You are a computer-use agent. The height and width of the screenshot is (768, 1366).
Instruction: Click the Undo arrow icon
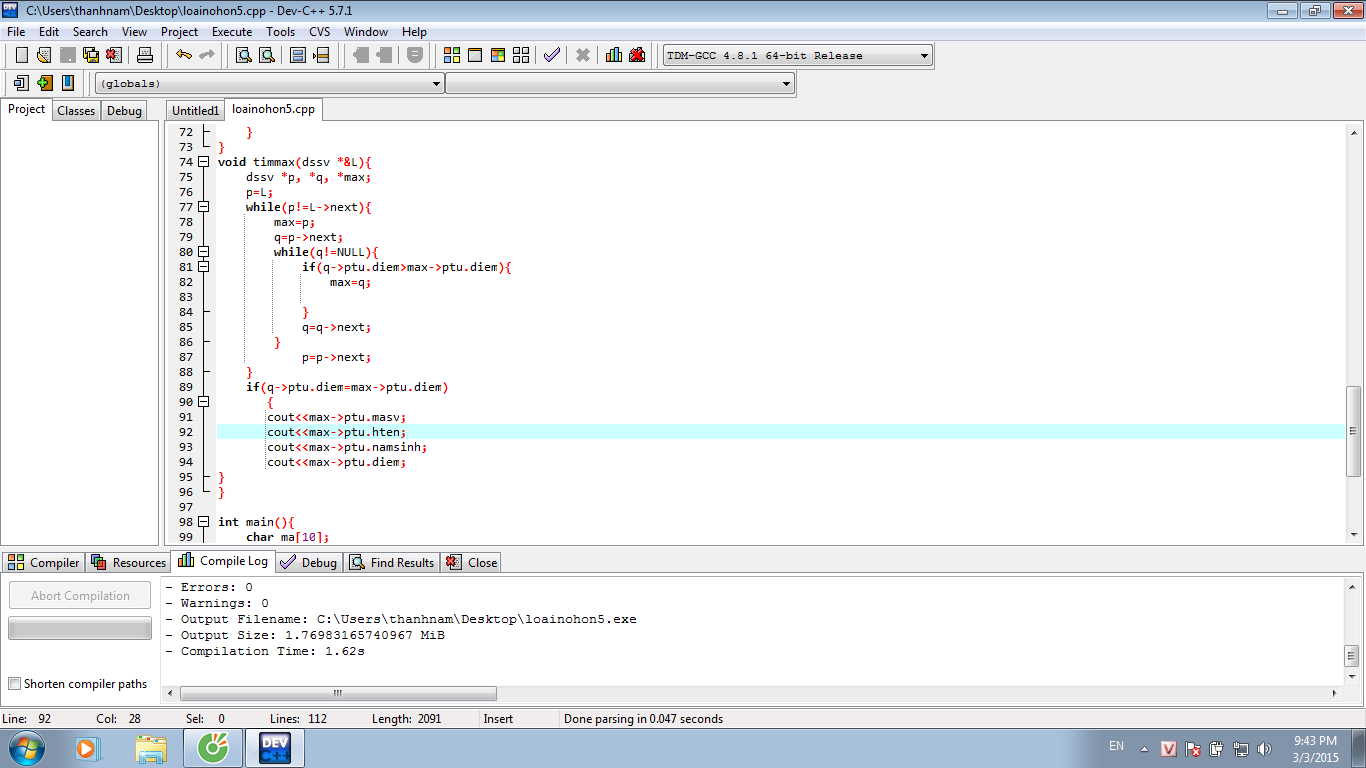point(183,55)
